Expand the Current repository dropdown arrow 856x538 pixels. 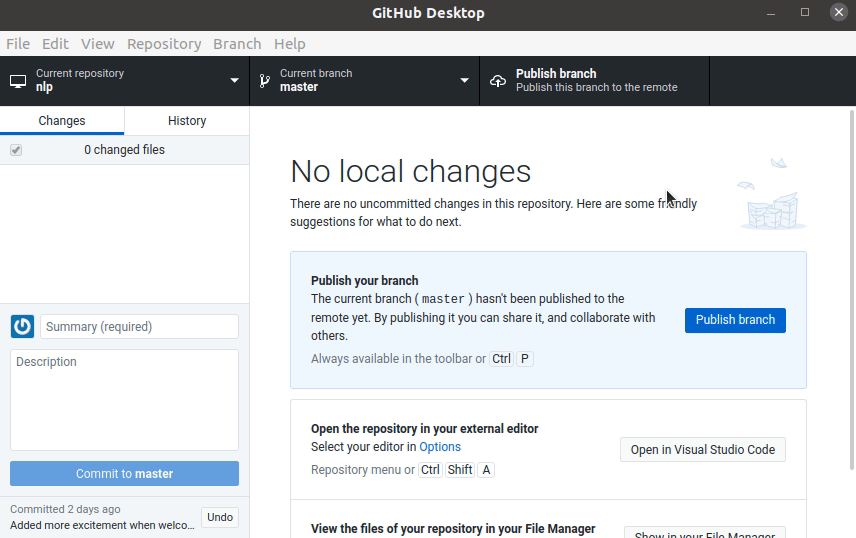pyautogui.click(x=235, y=81)
